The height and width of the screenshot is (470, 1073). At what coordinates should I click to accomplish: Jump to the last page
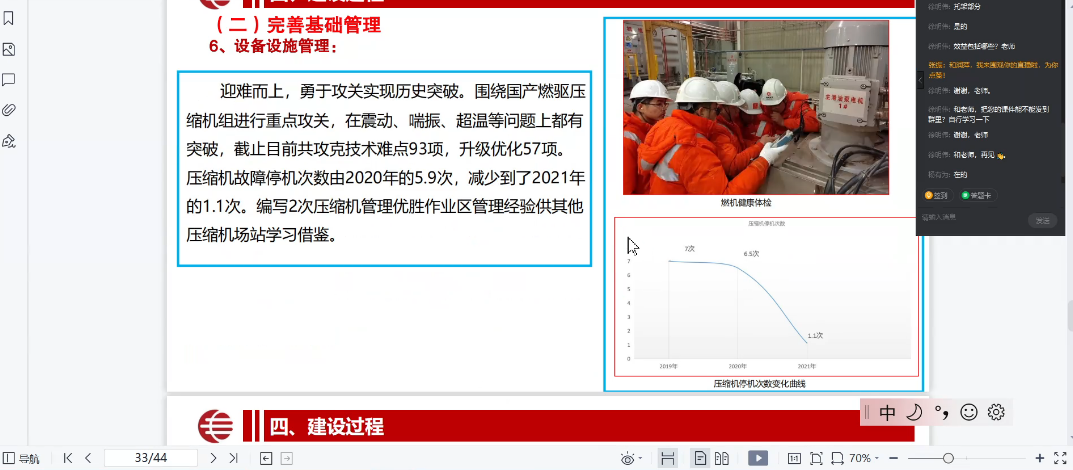(233, 458)
